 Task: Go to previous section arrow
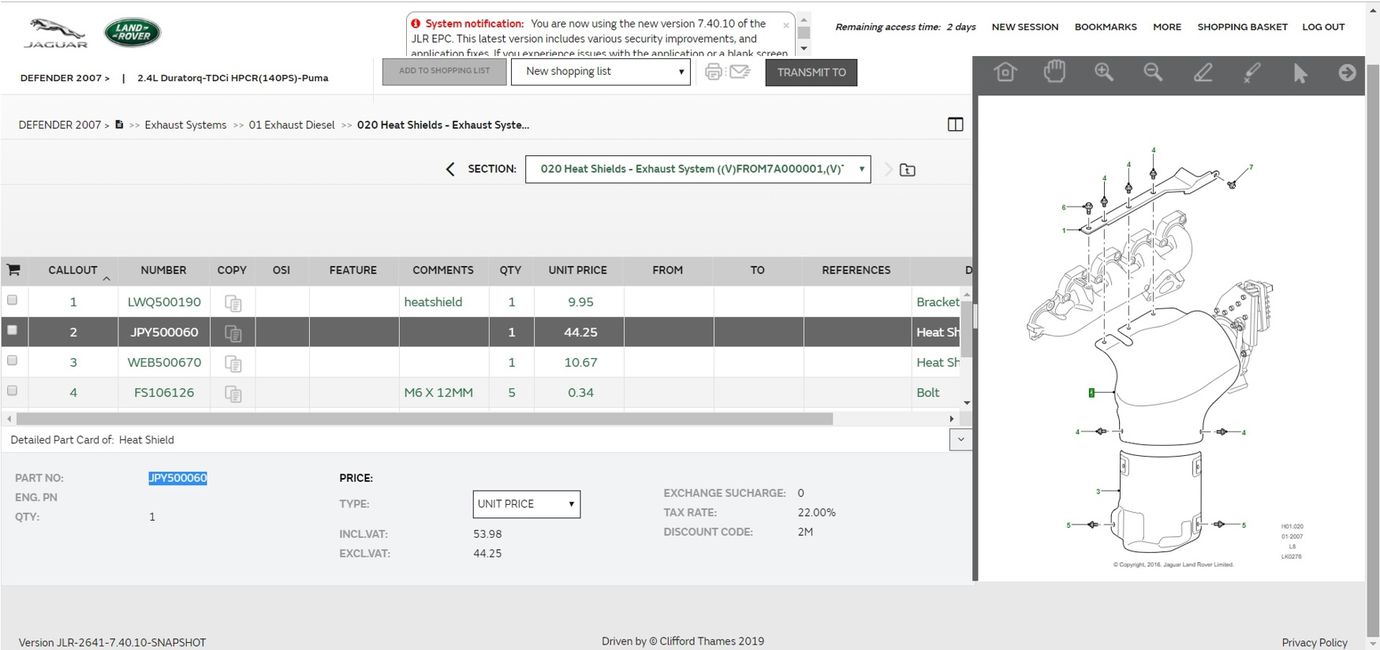pyautogui.click(x=450, y=169)
